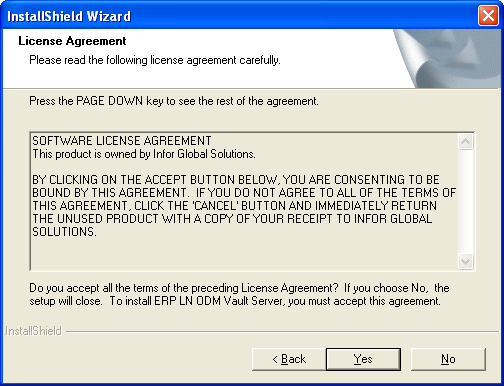Accept the license with the Yes button
Viewport: 504px width, 386px height.
(x=363, y=359)
